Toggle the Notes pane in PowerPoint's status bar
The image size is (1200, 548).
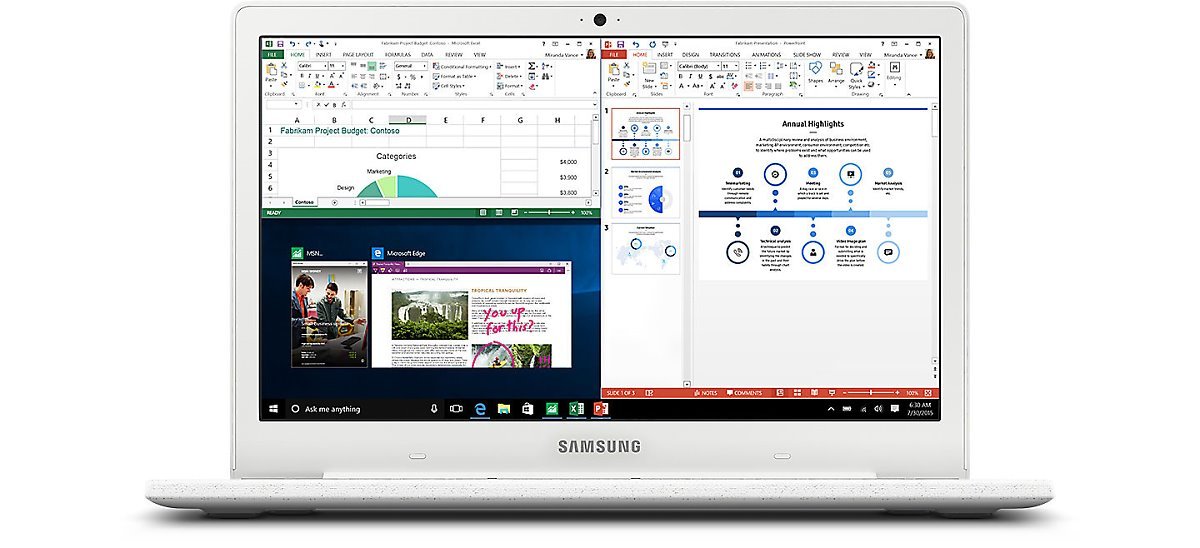pos(708,393)
